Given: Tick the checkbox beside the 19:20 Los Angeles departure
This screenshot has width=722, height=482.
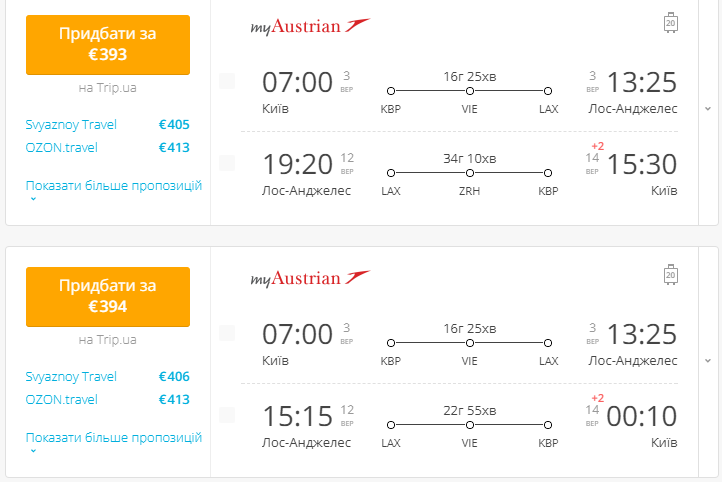Looking at the screenshot, I should click(227, 162).
